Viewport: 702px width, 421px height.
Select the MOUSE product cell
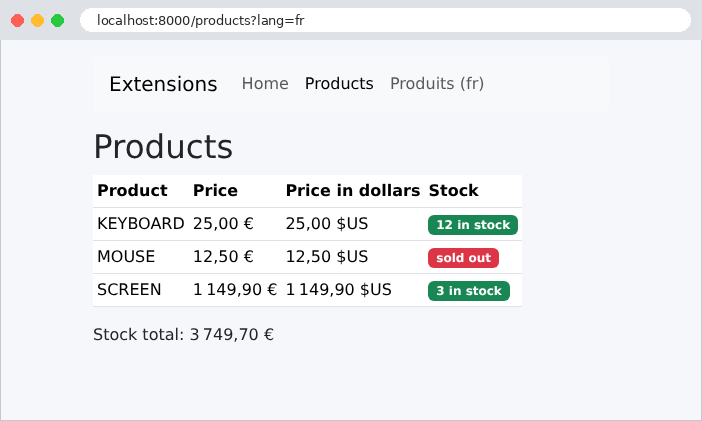coord(141,257)
